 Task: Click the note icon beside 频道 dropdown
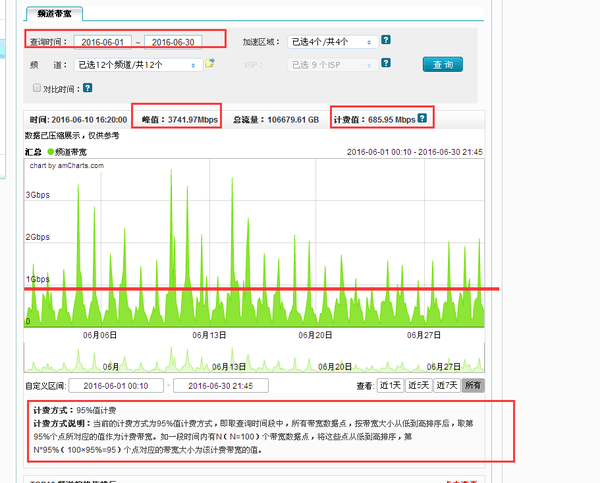click(210, 63)
